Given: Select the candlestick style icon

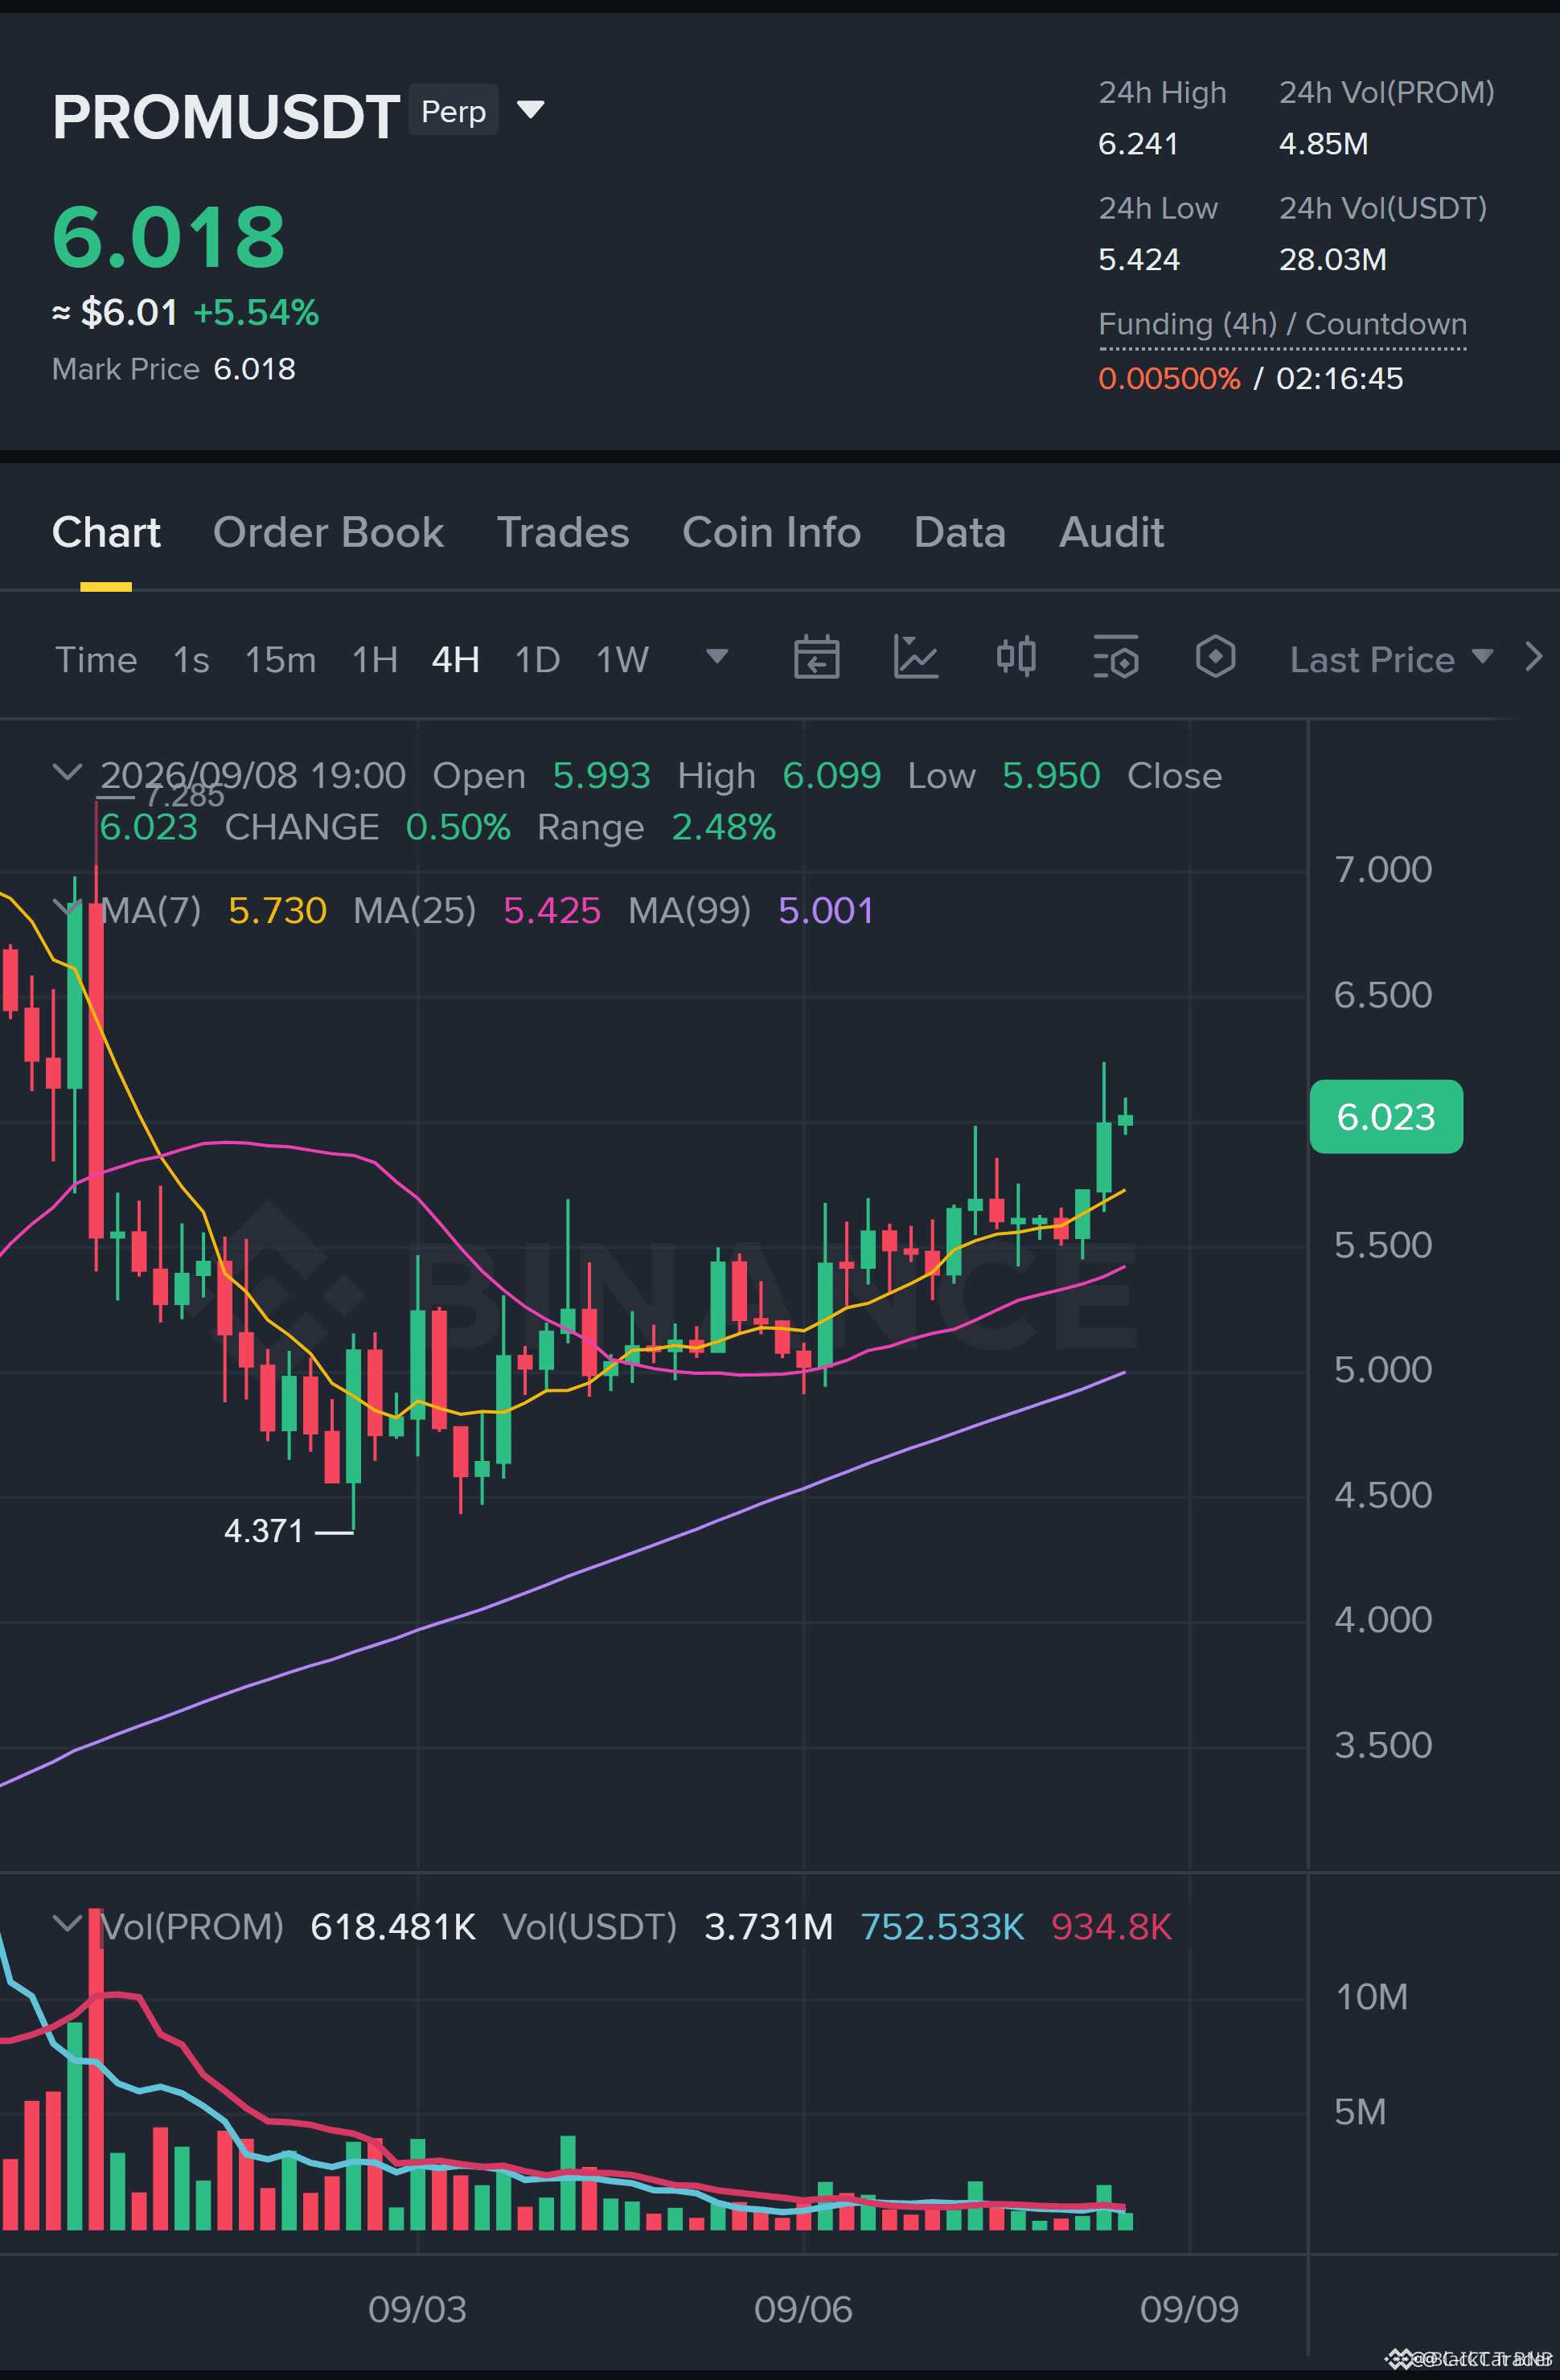Looking at the screenshot, I should (x=1016, y=658).
